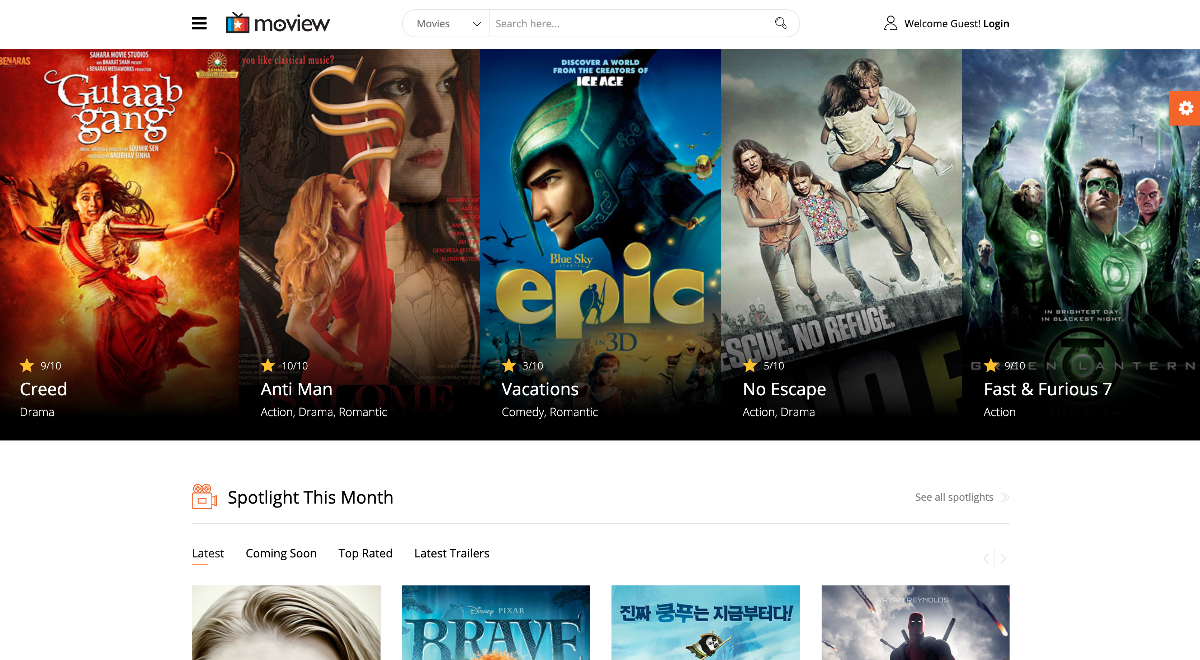Select the Coming Soon tab
The height and width of the screenshot is (660, 1200).
281,553
